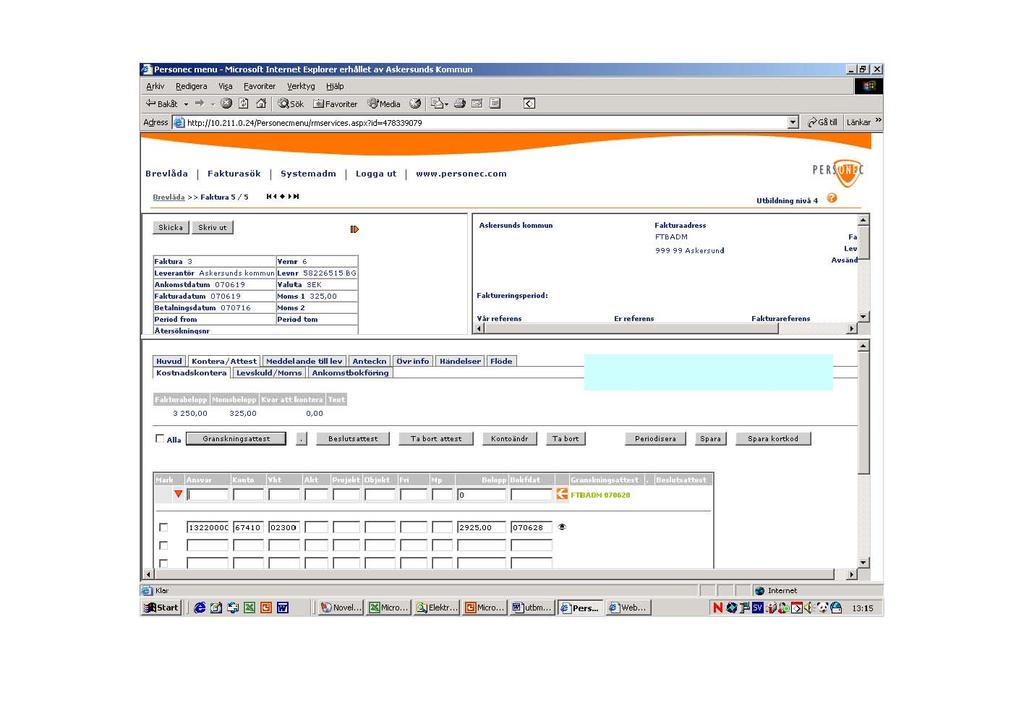Click the orange arrow icon next to FTBADM 070628
The image size is (1024, 724).
(562, 494)
